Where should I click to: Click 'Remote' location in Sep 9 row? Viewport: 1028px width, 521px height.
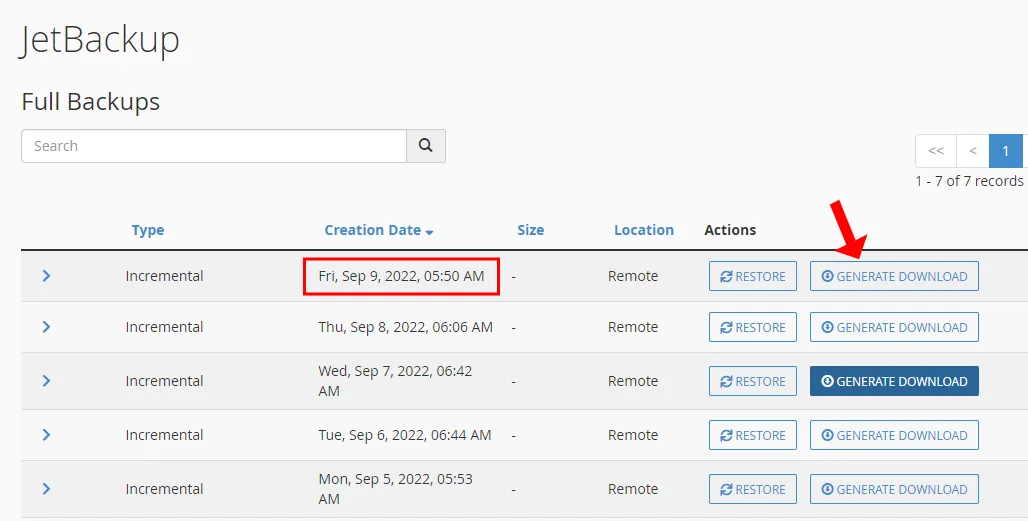pyautogui.click(x=633, y=276)
